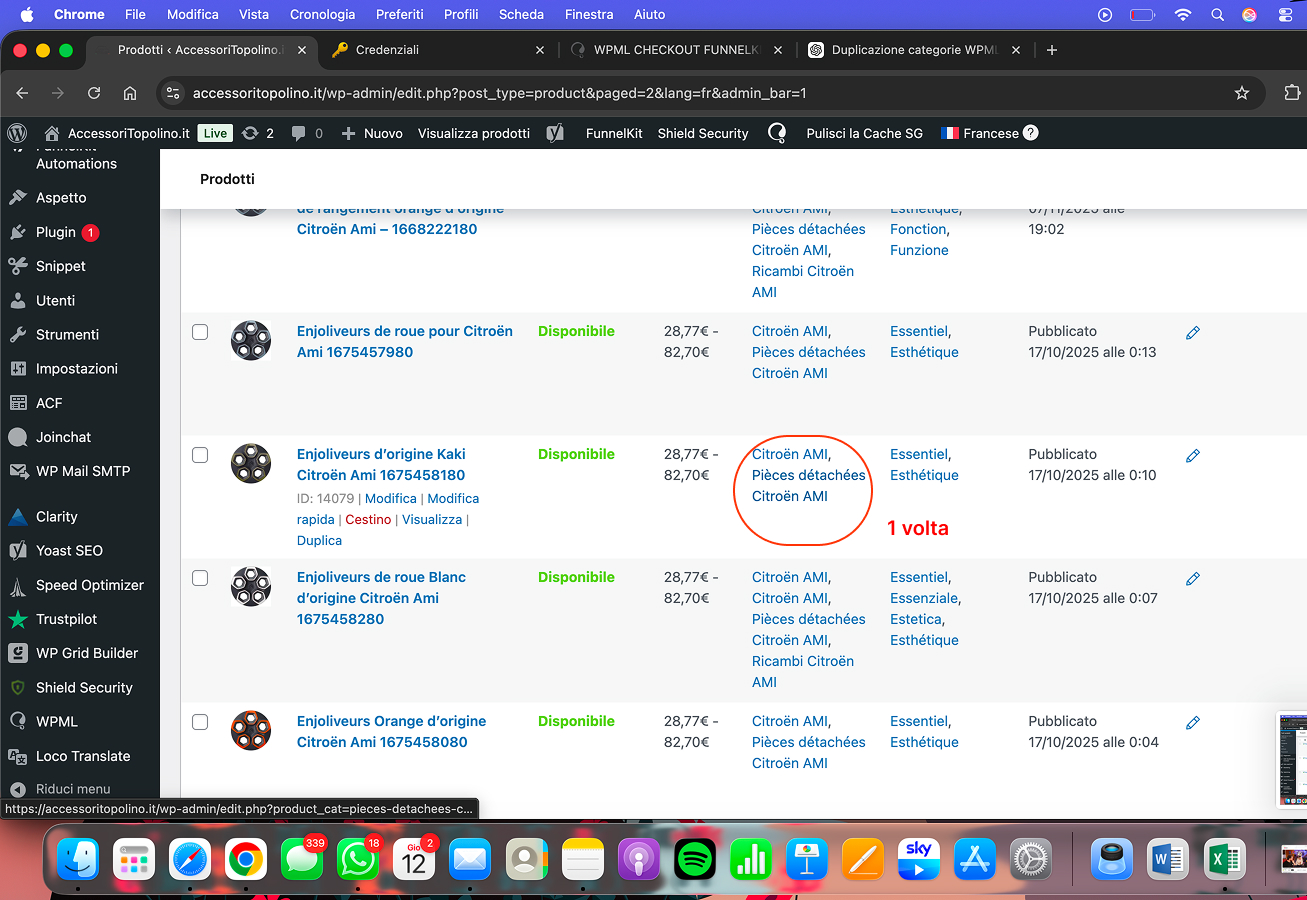Expand the Nuovo menu in admin bar
Image resolution: width=1307 pixels, height=900 pixels.
click(372, 133)
